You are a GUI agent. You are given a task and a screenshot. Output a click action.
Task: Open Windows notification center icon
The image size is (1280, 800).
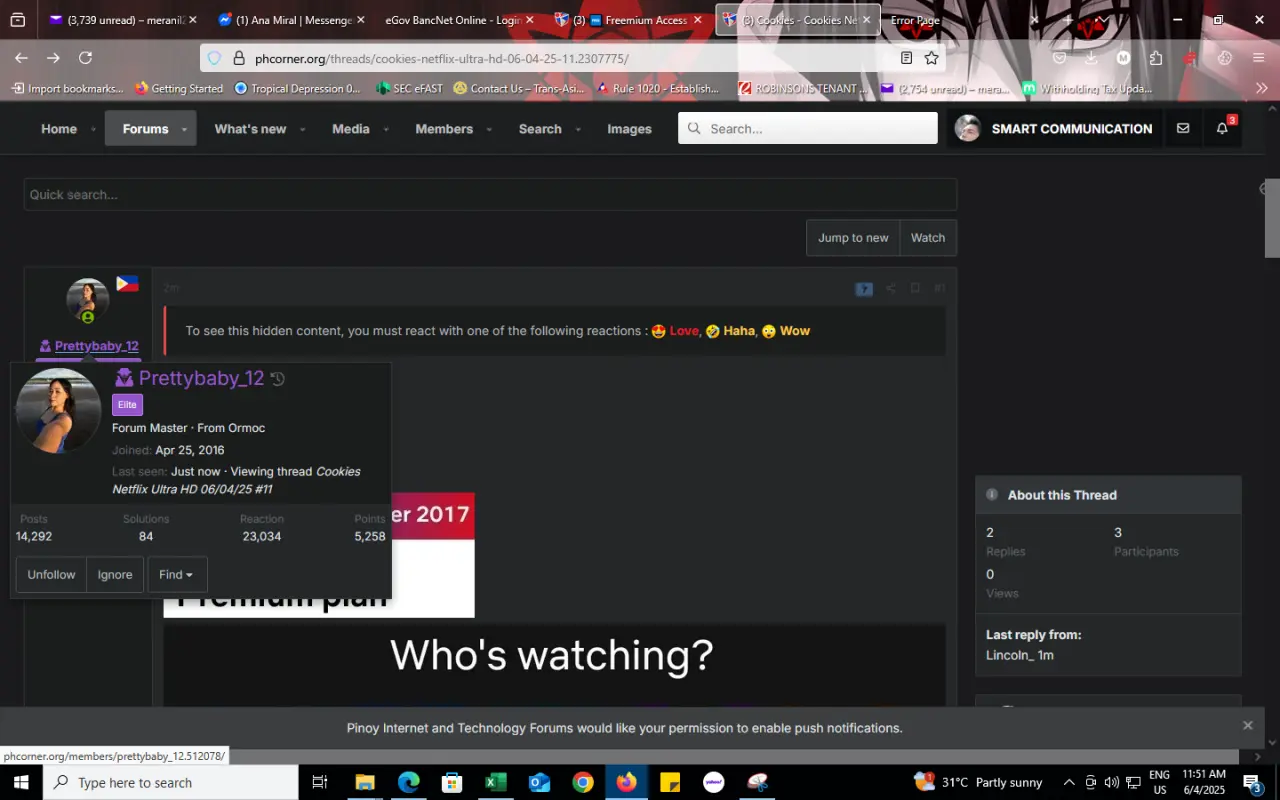[1254, 782]
